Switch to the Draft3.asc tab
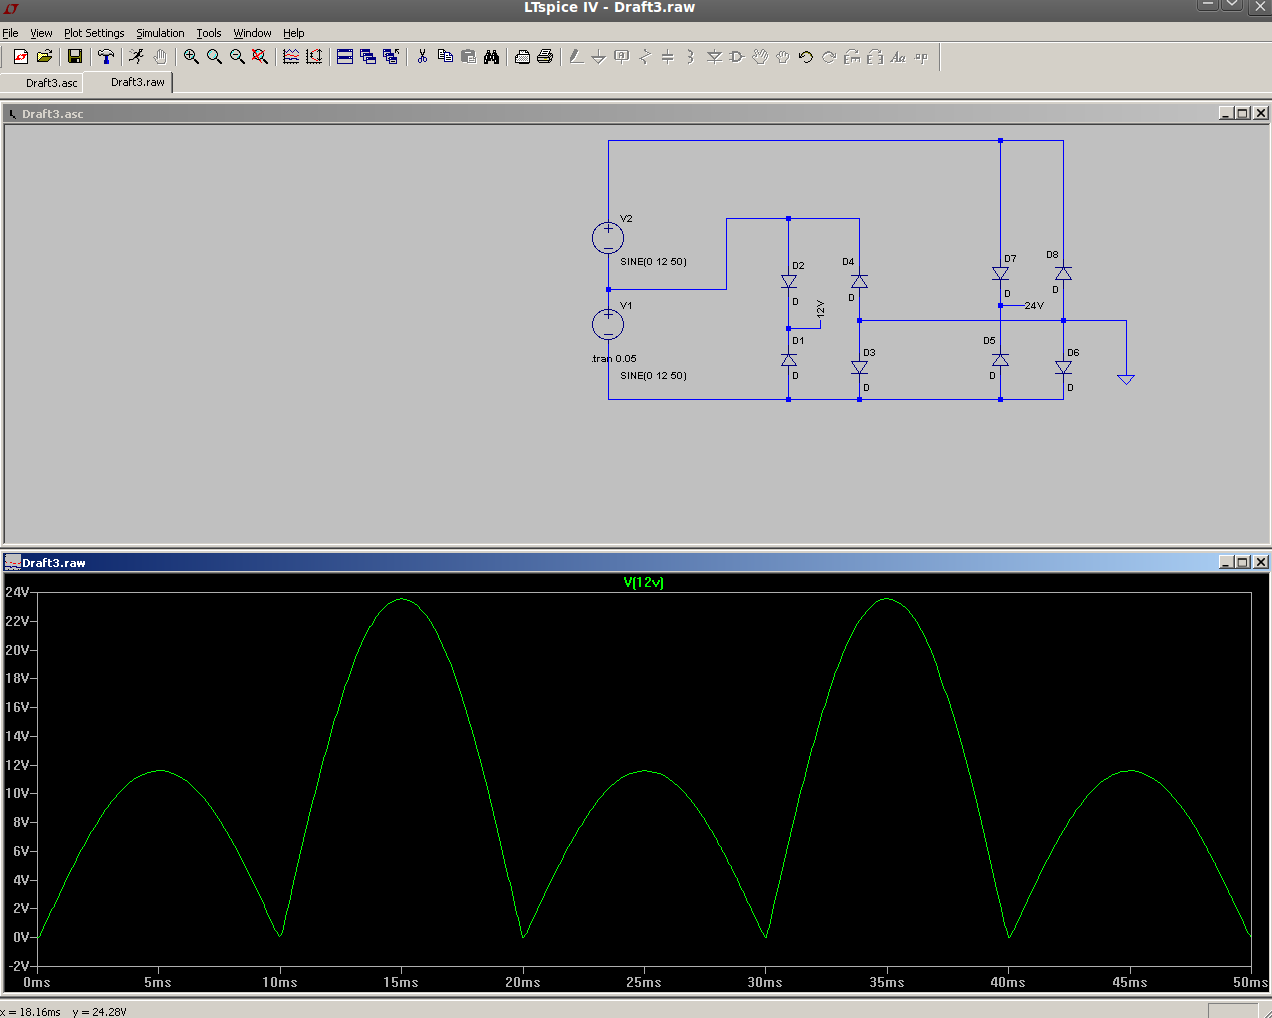1272x1018 pixels. point(51,83)
